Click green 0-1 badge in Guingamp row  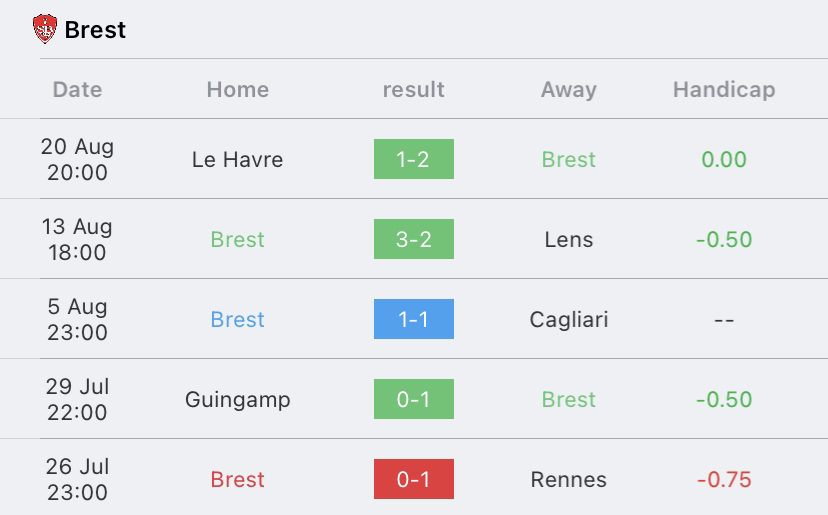pyautogui.click(x=414, y=399)
